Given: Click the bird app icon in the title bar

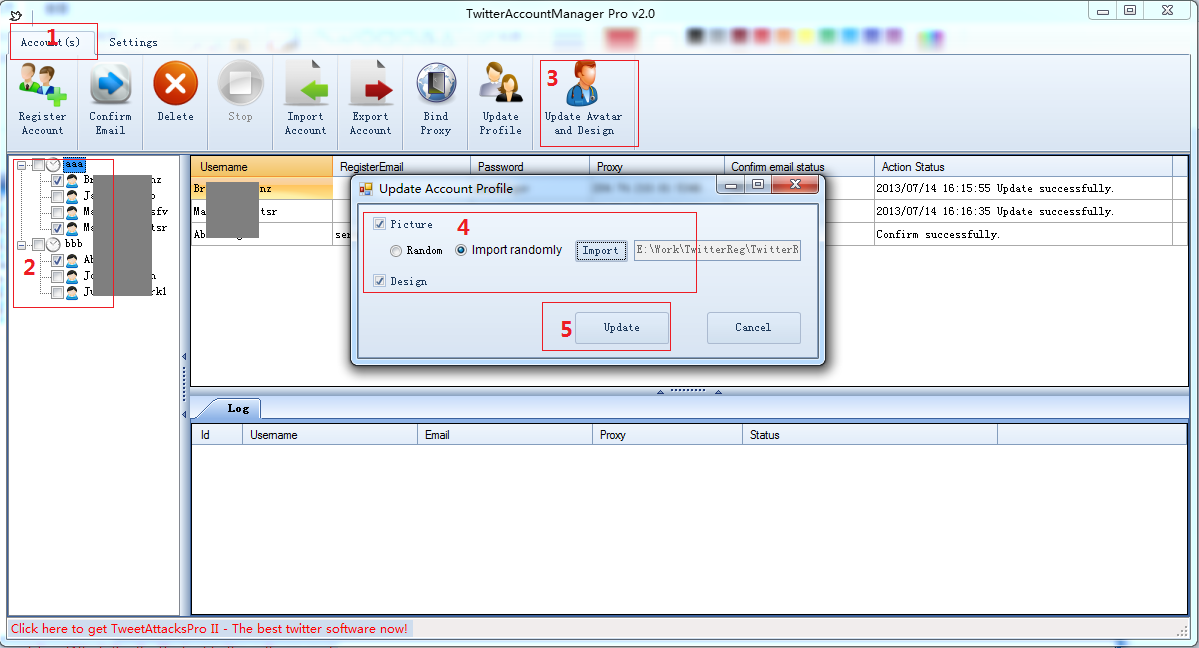Looking at the screenshot, I should point(15,15).
